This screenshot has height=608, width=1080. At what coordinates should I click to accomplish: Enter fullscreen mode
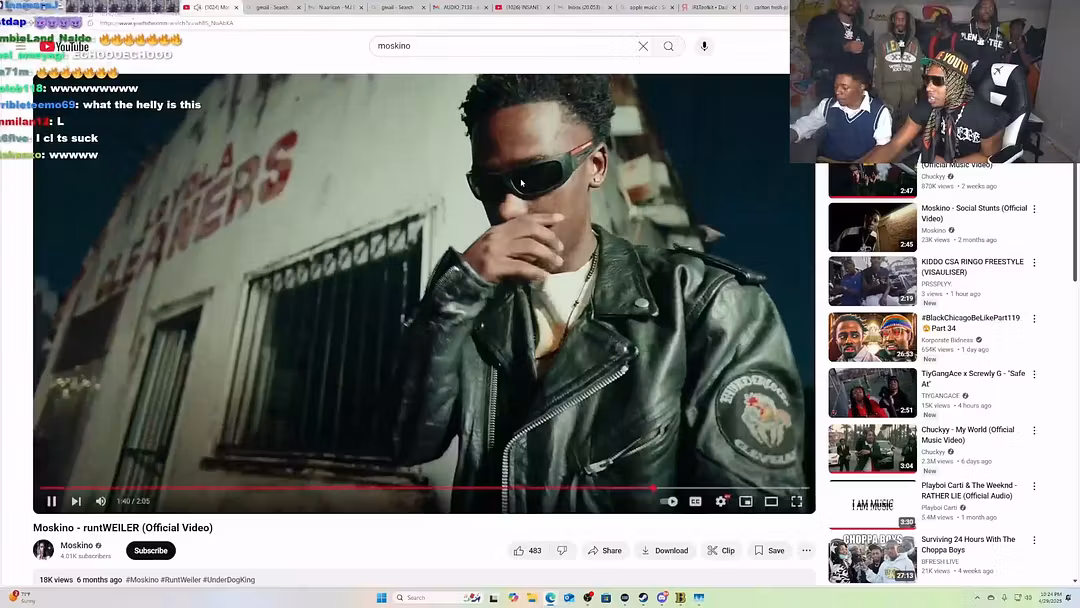[x=797, y=502]
